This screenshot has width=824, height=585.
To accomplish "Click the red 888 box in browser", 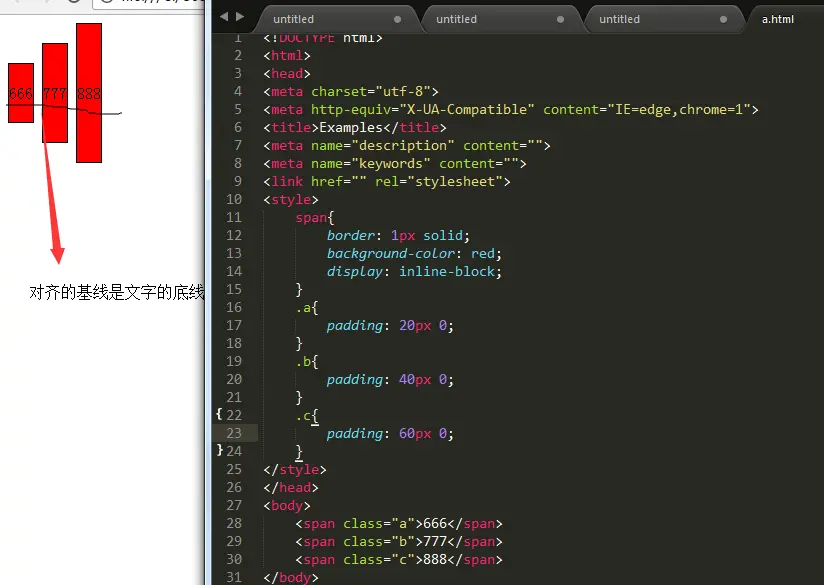I will pyautogui.click(x=89, y=93).
